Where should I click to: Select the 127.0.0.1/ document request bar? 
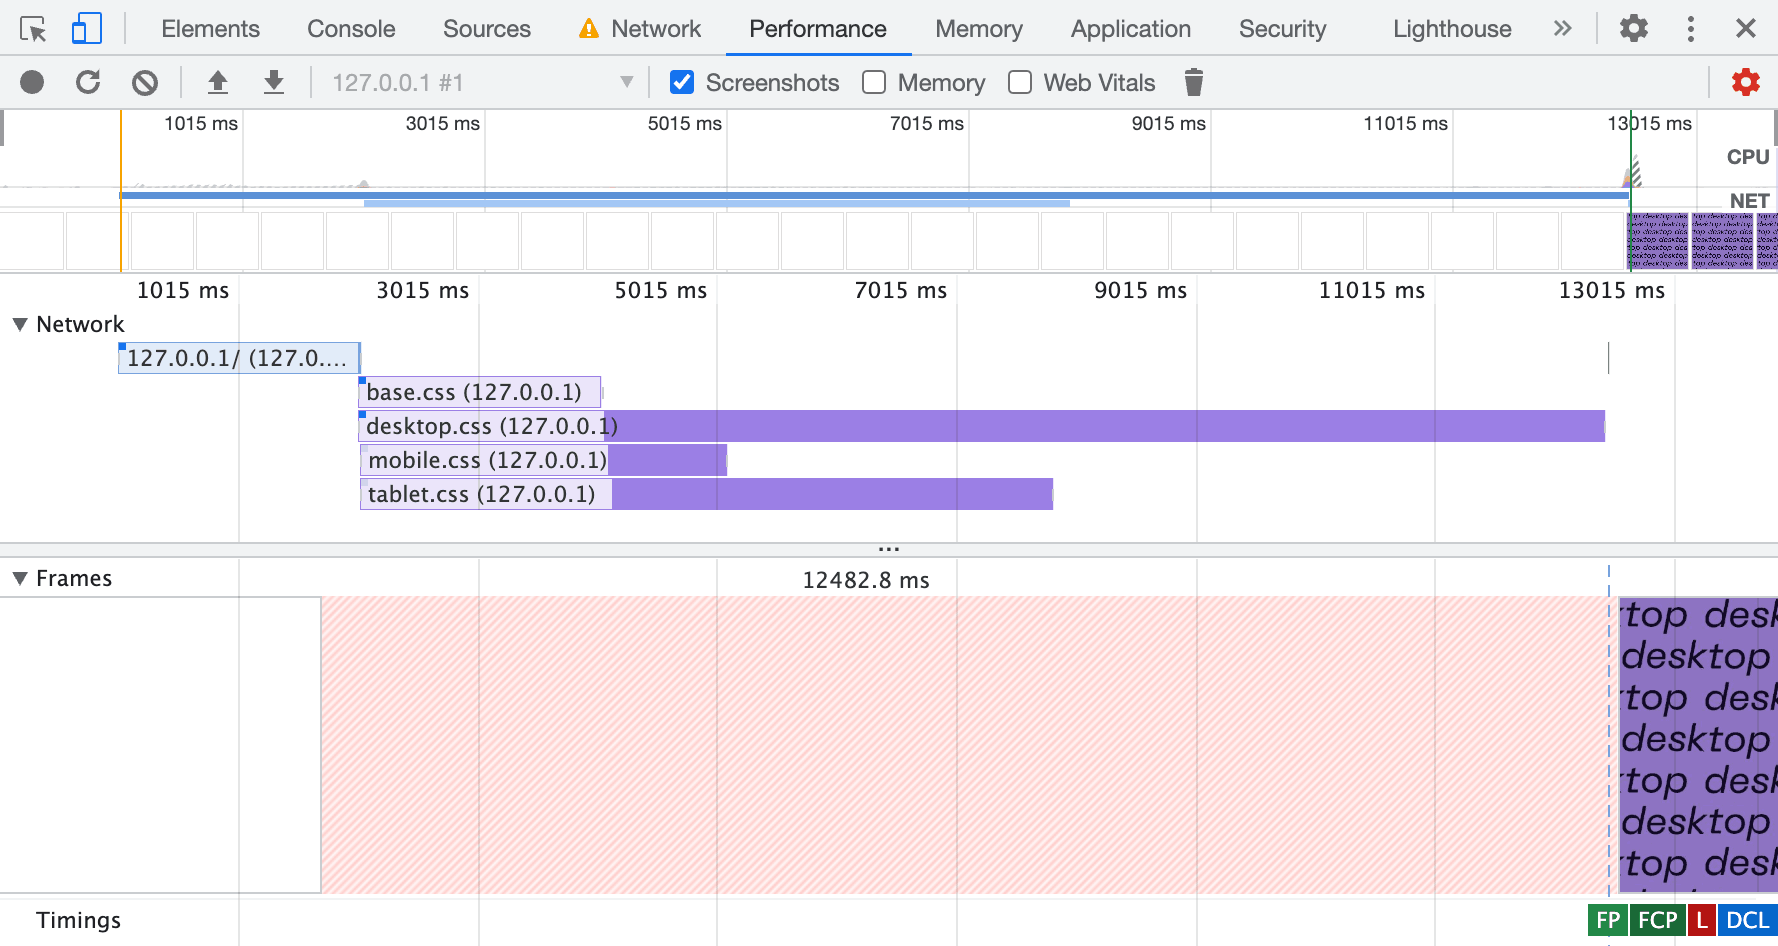(239, 358)
